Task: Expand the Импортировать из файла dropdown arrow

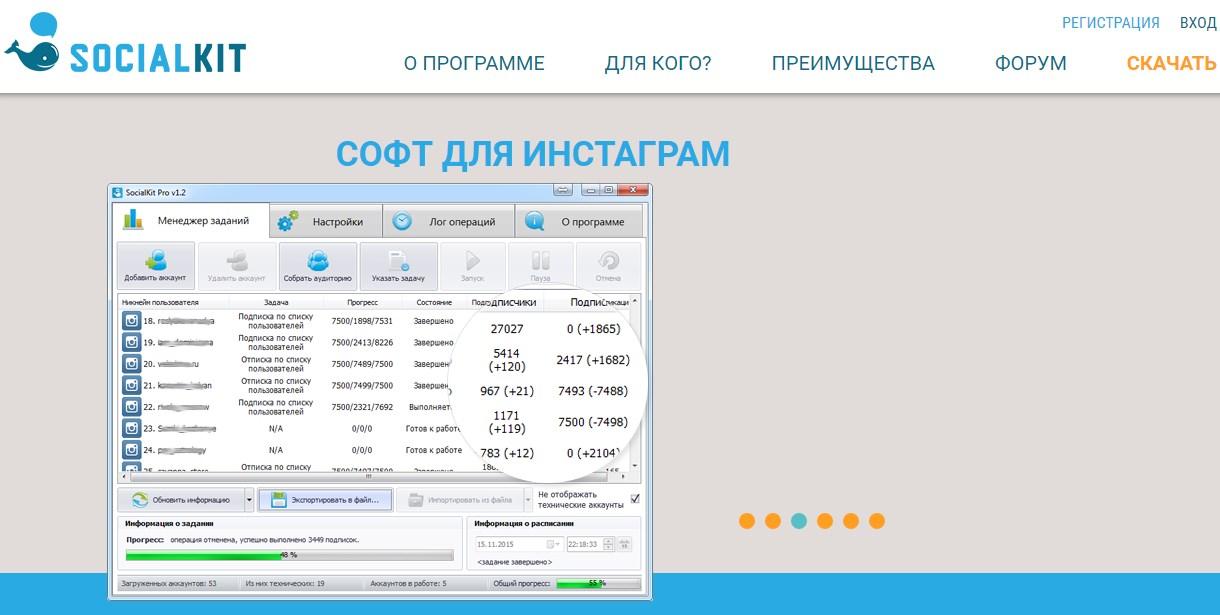Action: (x=527, y=500)
